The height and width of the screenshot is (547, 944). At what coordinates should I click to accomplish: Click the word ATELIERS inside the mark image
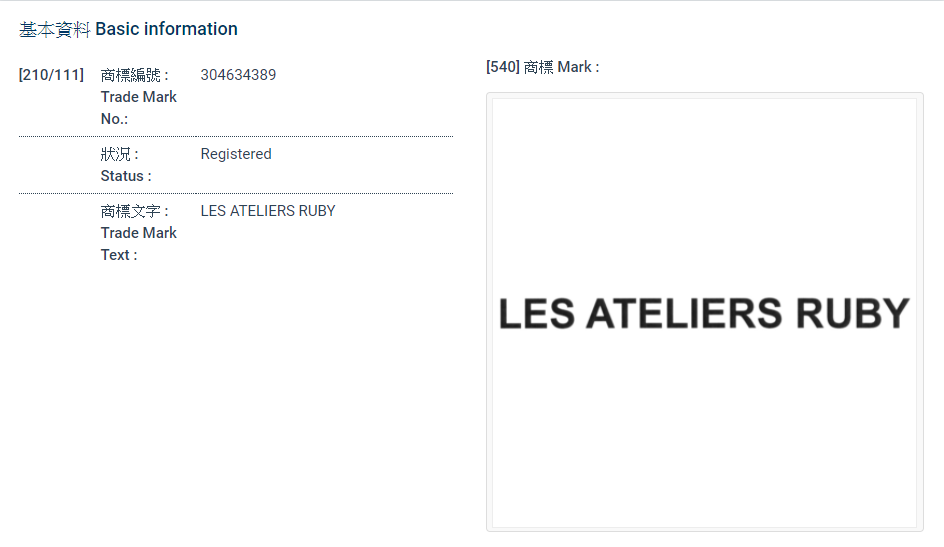pyautogui.click(x=685, y=314)
